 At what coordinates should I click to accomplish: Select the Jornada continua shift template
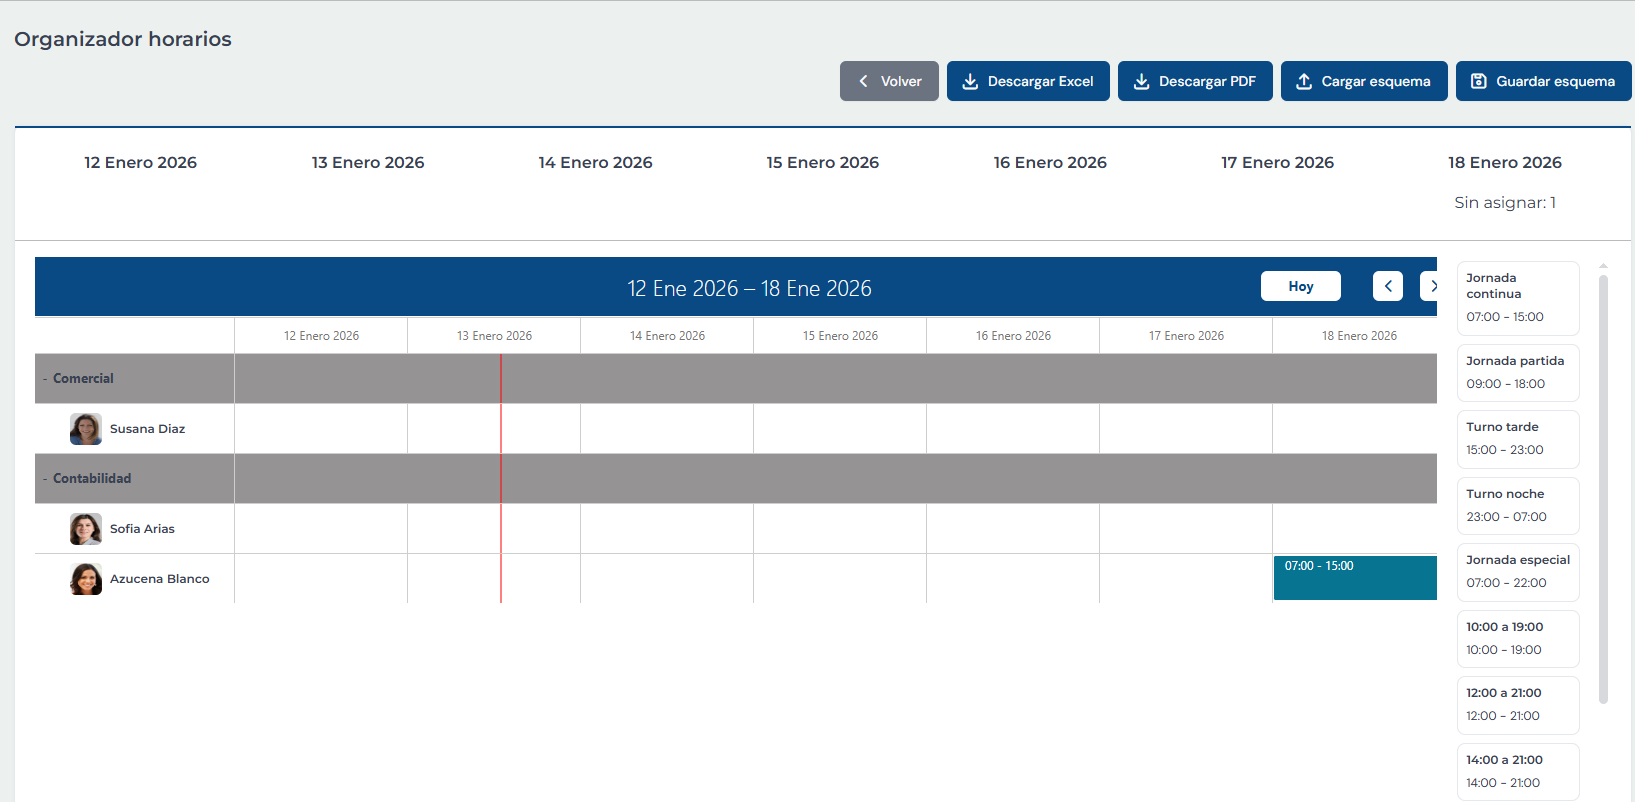(1517, 298)
